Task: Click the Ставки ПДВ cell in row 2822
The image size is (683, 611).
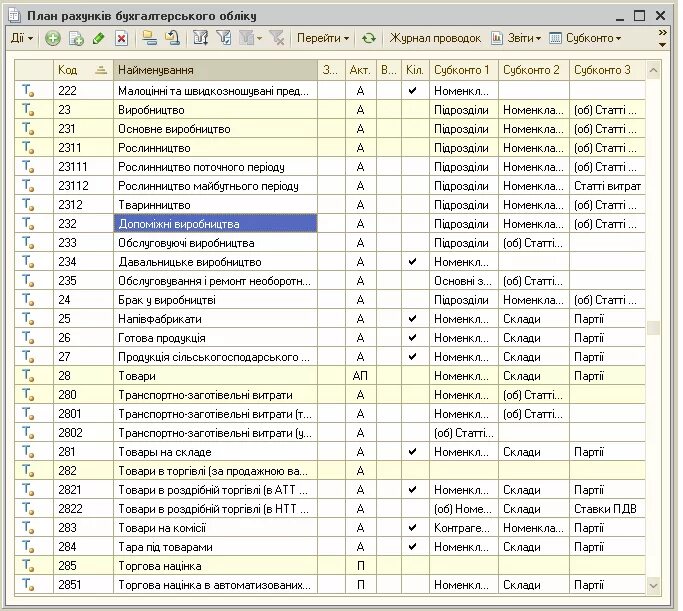Action: 607,509
